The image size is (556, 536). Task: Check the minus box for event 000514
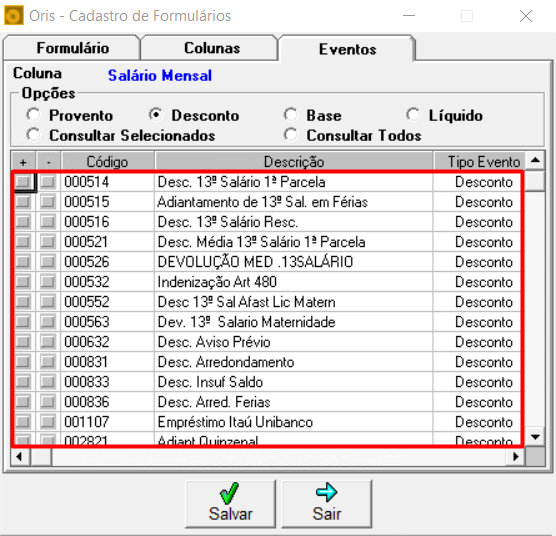tap(48, 182)
